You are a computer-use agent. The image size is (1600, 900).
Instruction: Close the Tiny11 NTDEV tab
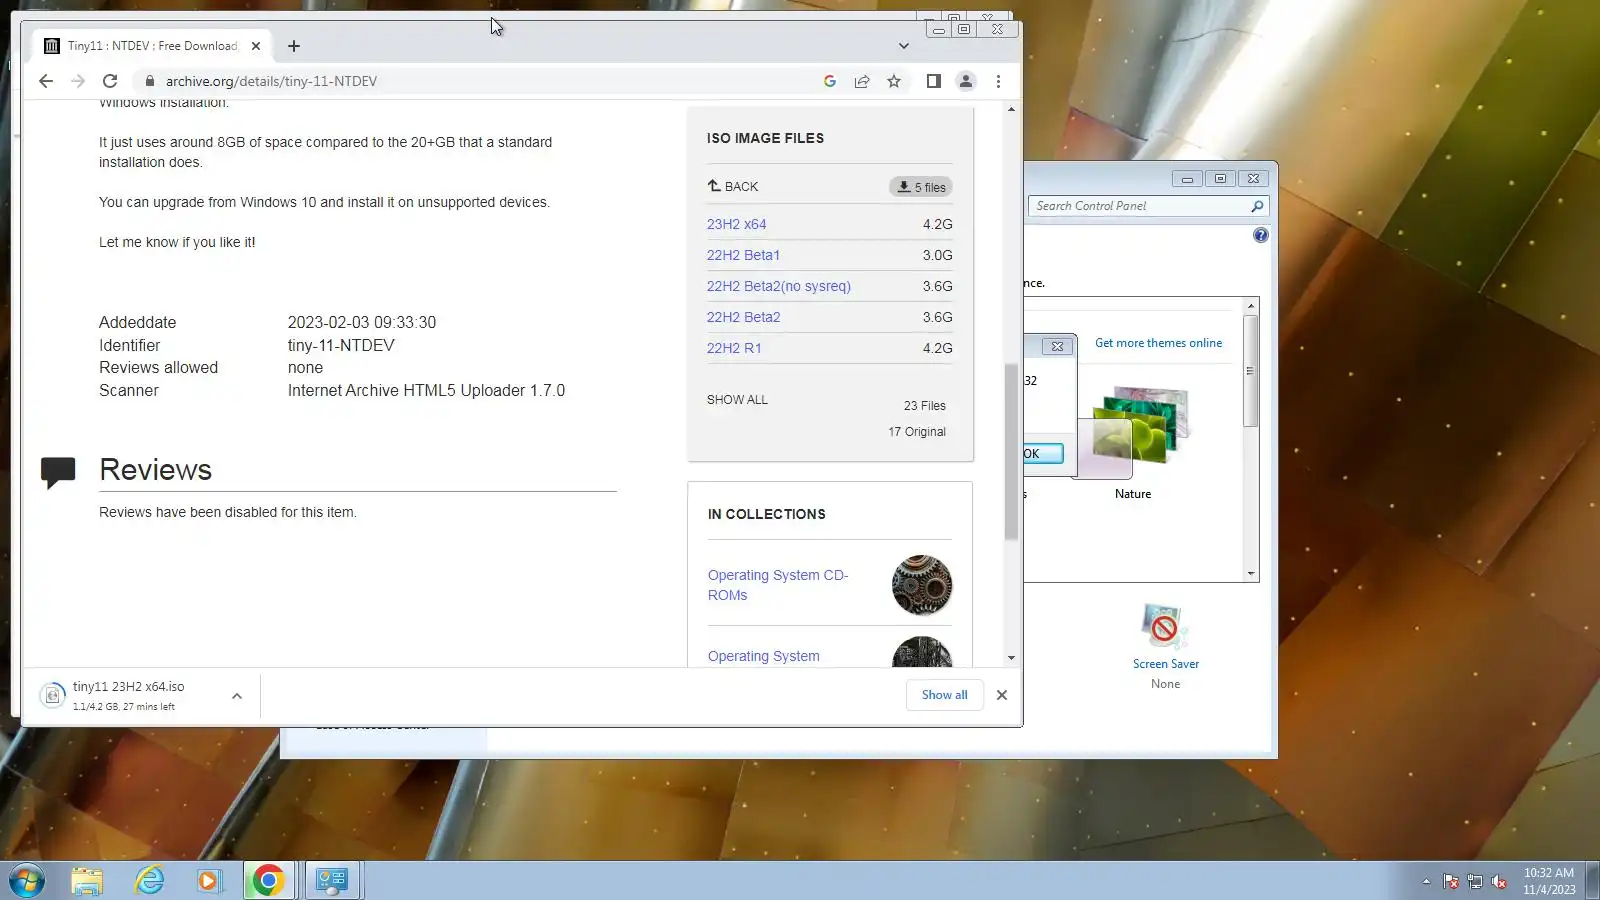point(256,46)
